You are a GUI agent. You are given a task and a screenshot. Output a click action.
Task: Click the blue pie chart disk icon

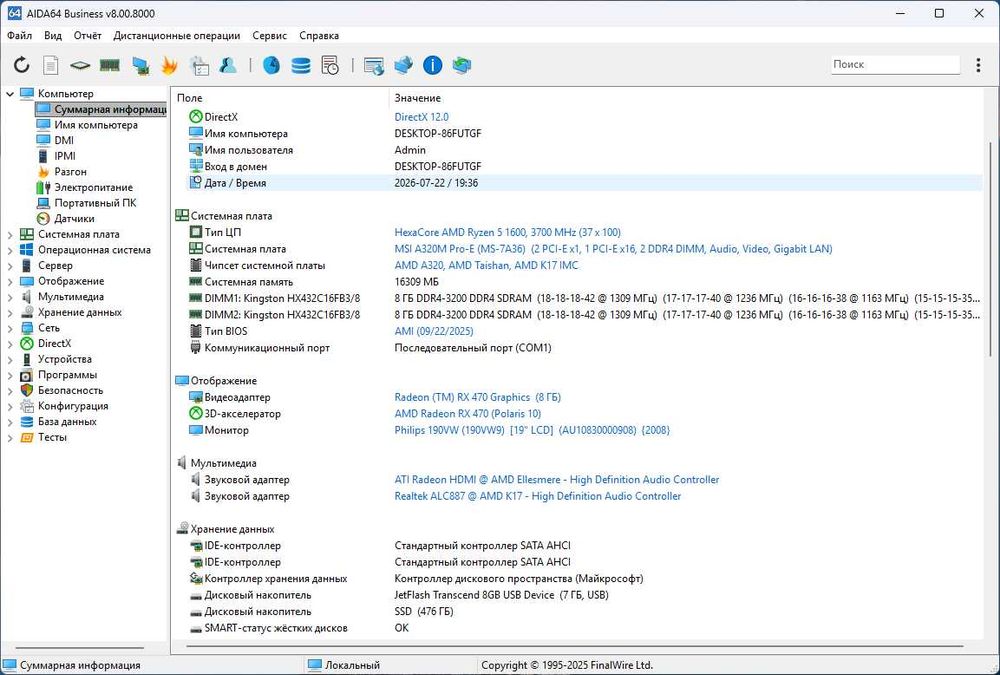pos(271,65)
